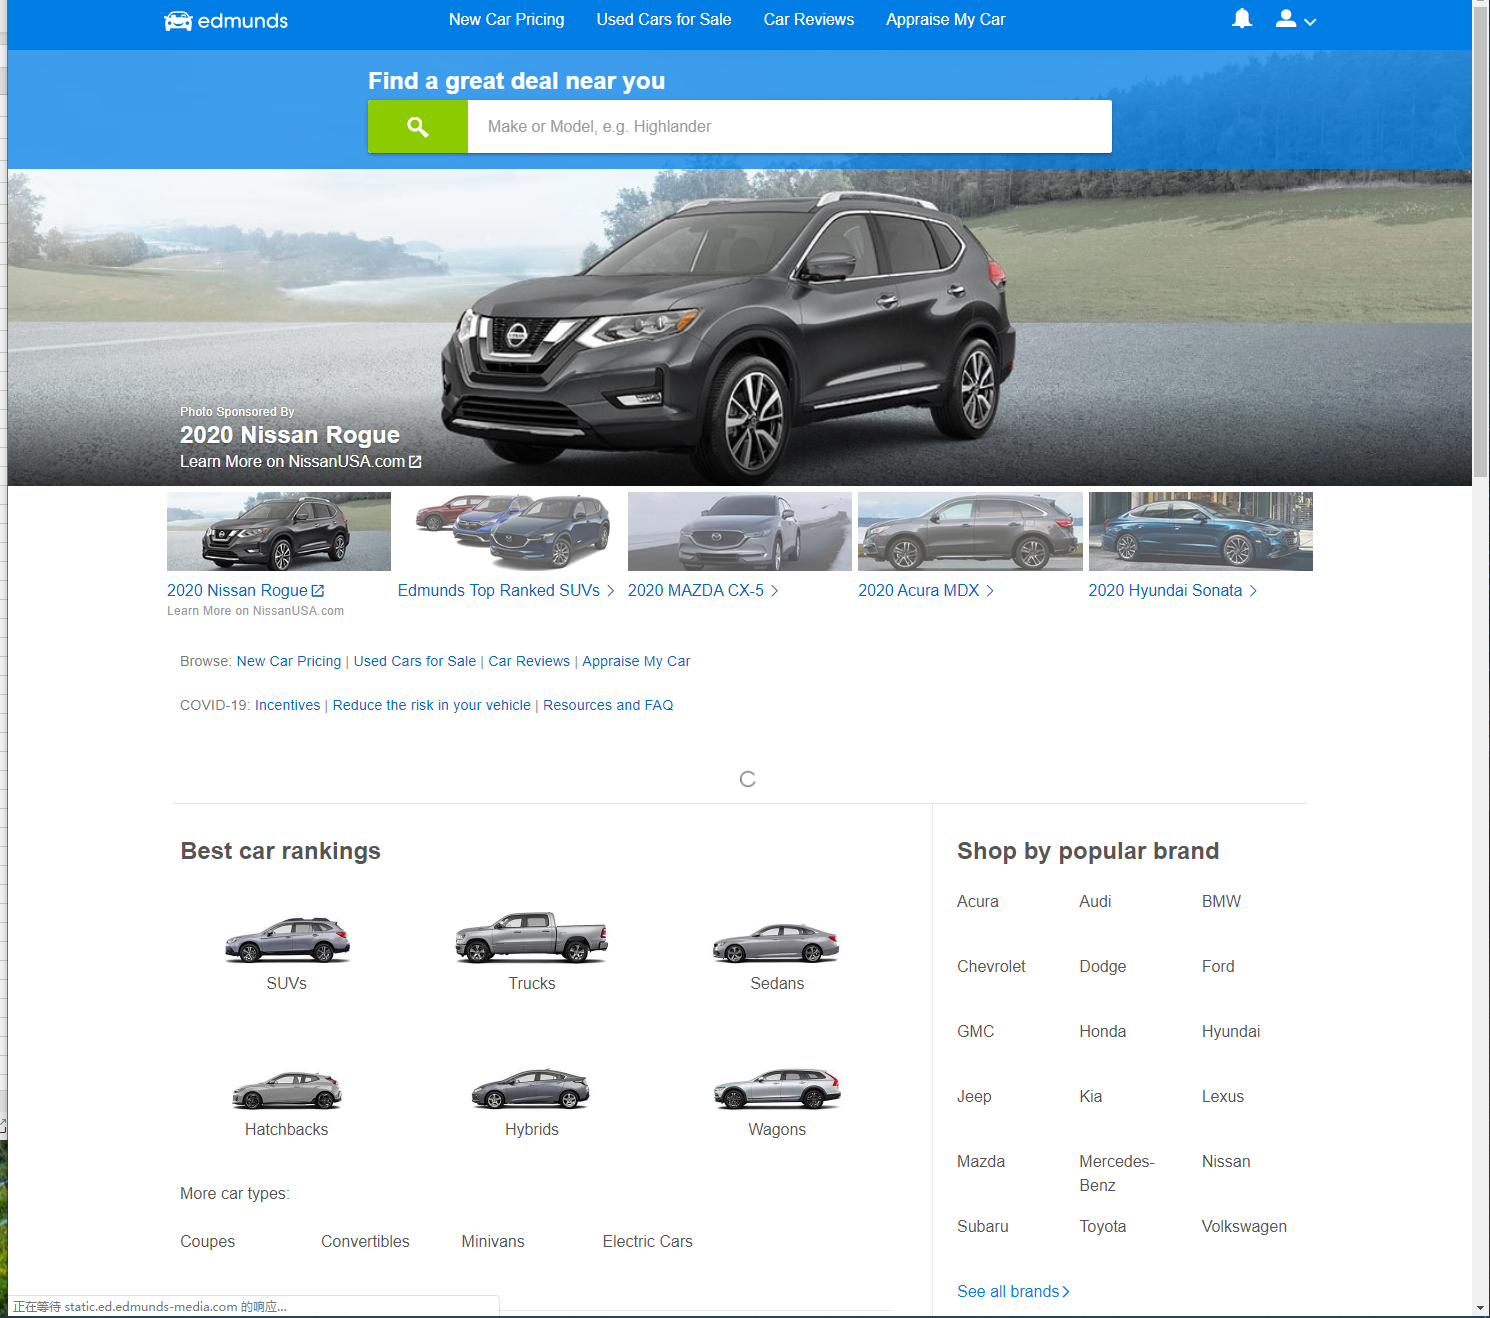
Task: Click the 2020 Acura MDX text link
Action: tap(919, 591)
